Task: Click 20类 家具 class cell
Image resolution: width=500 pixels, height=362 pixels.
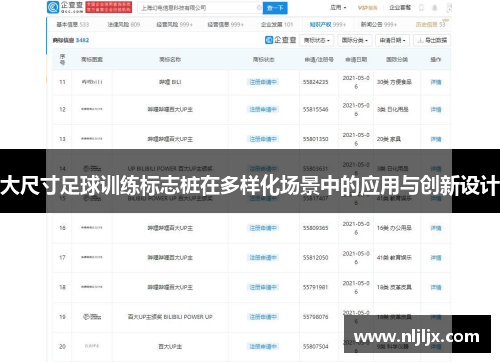Action: (x=389, y=139)
